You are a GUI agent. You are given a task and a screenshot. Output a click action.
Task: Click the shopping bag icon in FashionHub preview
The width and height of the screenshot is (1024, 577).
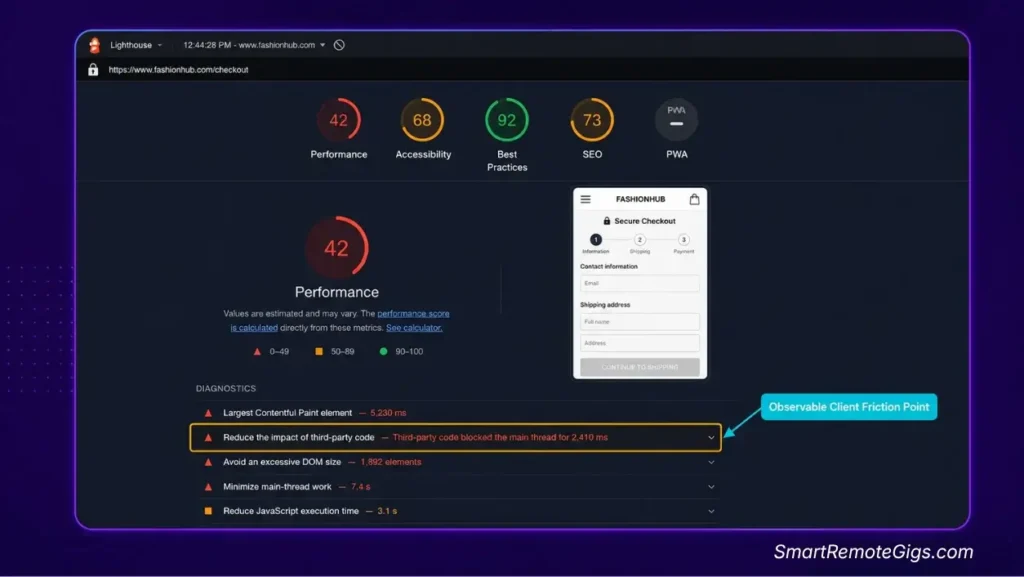click(694, 199)
